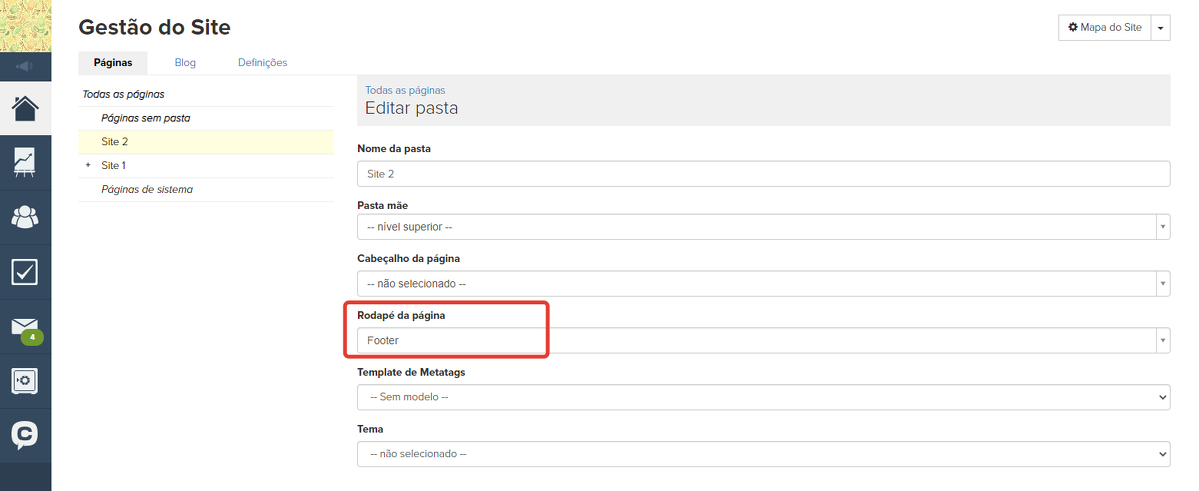Switch to the Blog tab

185,62
